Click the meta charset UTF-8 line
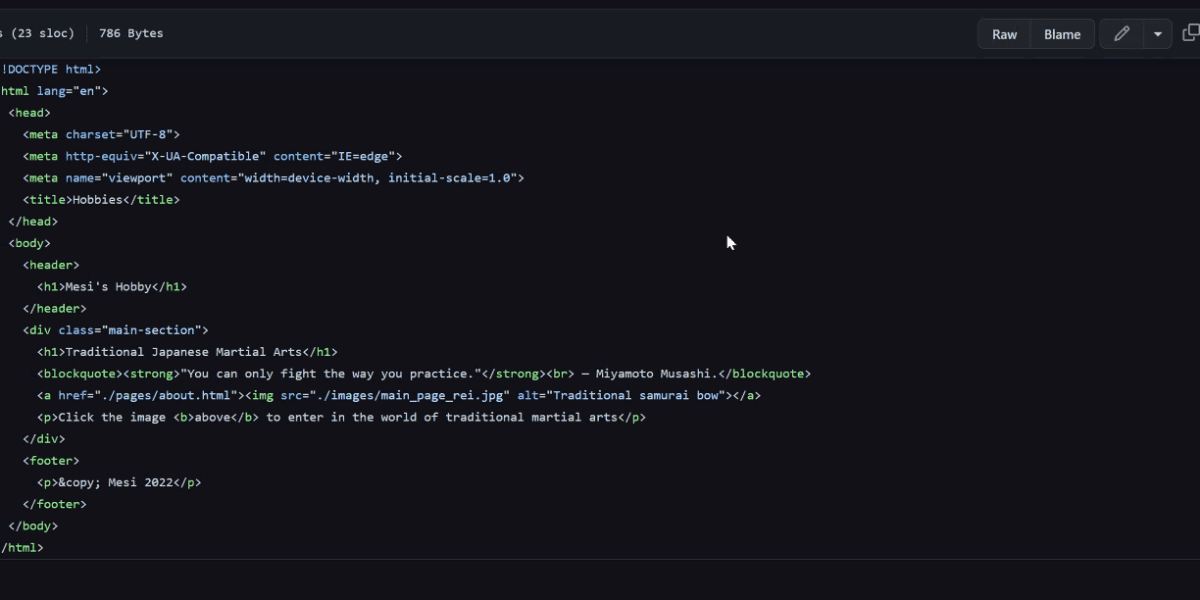Viewport: 1200px width, 600px height. tap(101, 134)
